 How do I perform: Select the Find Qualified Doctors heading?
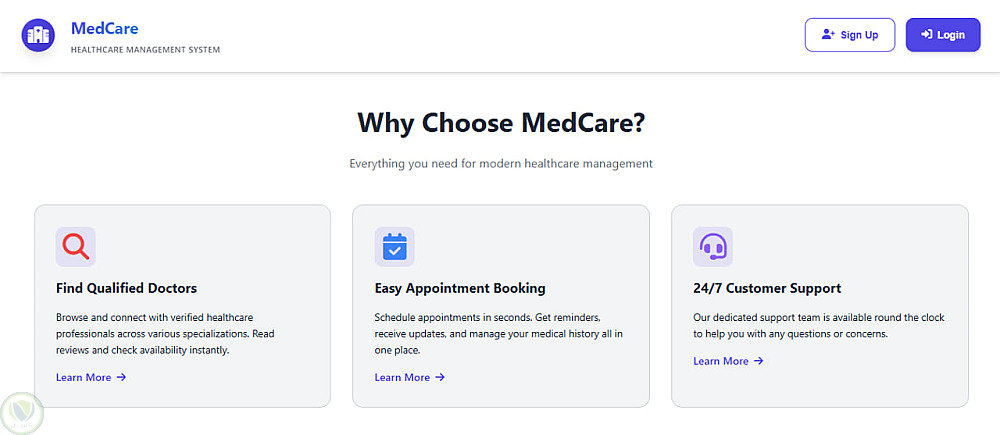click(126, 288)
